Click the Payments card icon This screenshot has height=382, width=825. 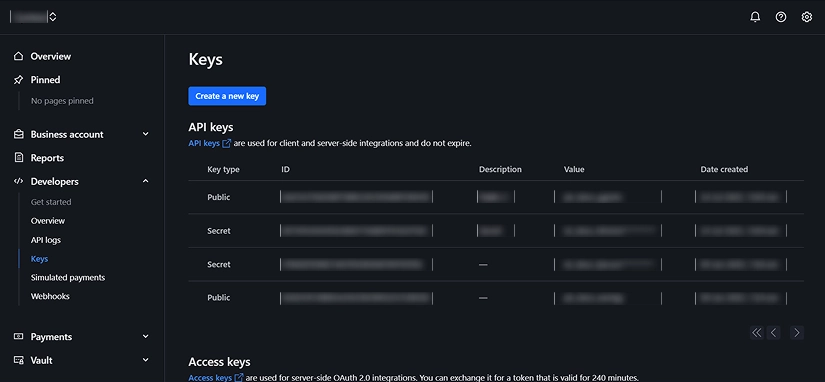(x=18, y=336)
